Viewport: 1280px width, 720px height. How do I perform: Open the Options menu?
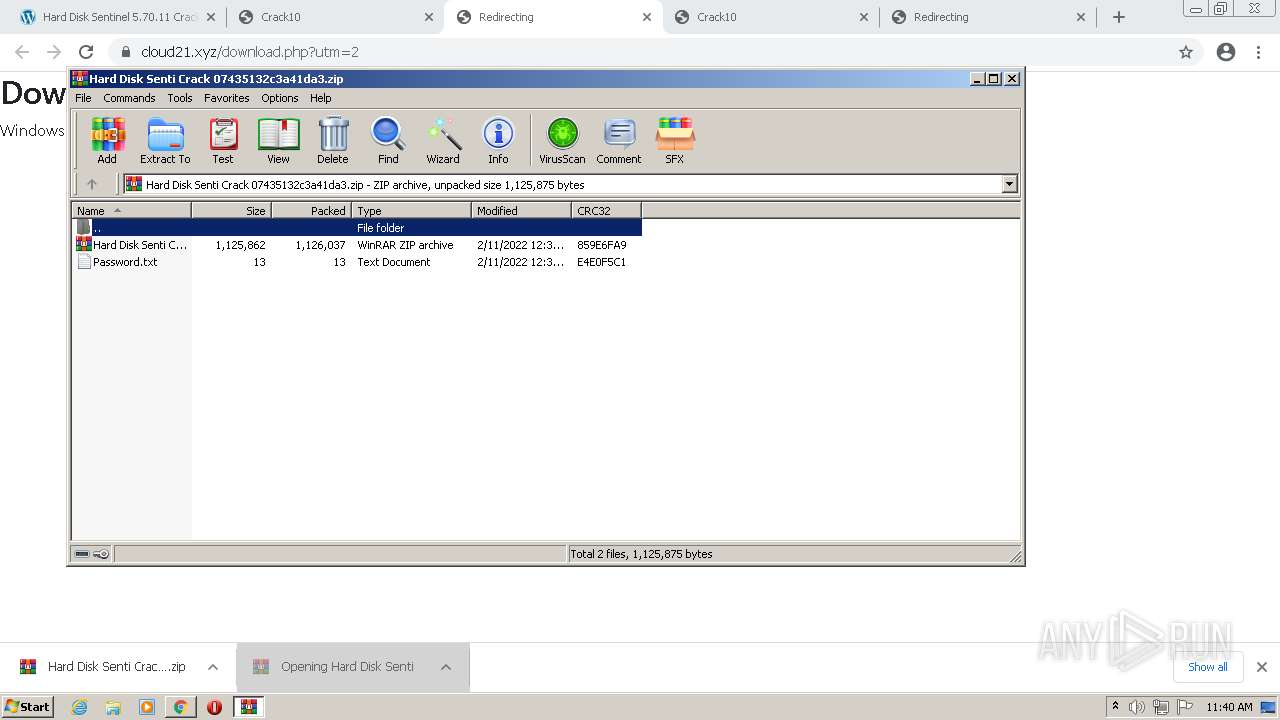point(280,98)
